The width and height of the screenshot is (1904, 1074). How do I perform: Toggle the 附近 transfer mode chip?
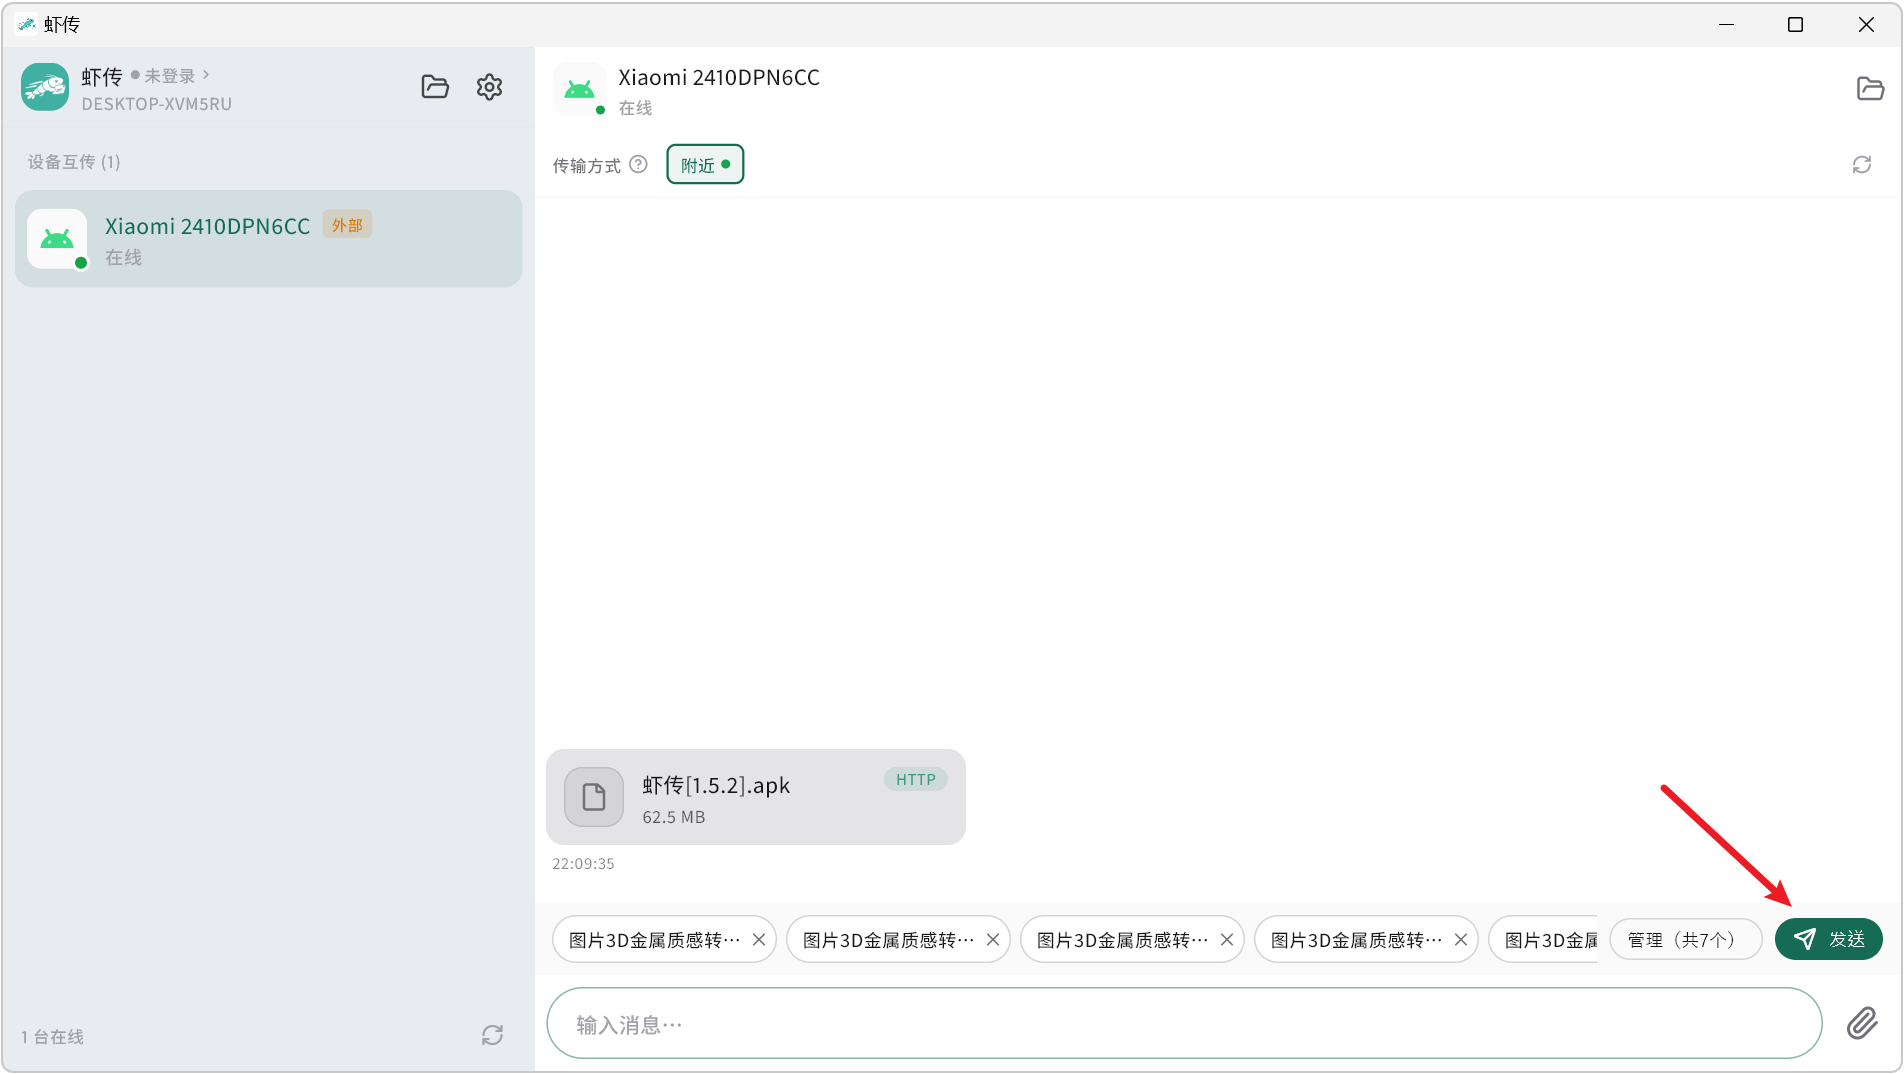coord(705,164)
